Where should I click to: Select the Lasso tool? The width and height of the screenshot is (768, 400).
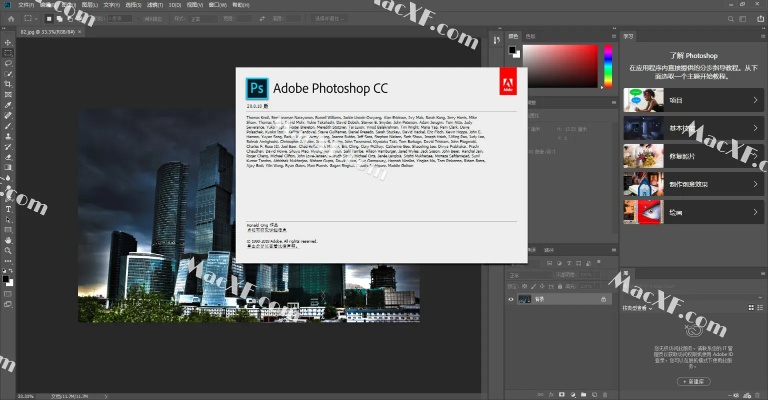tap(8, 62)
